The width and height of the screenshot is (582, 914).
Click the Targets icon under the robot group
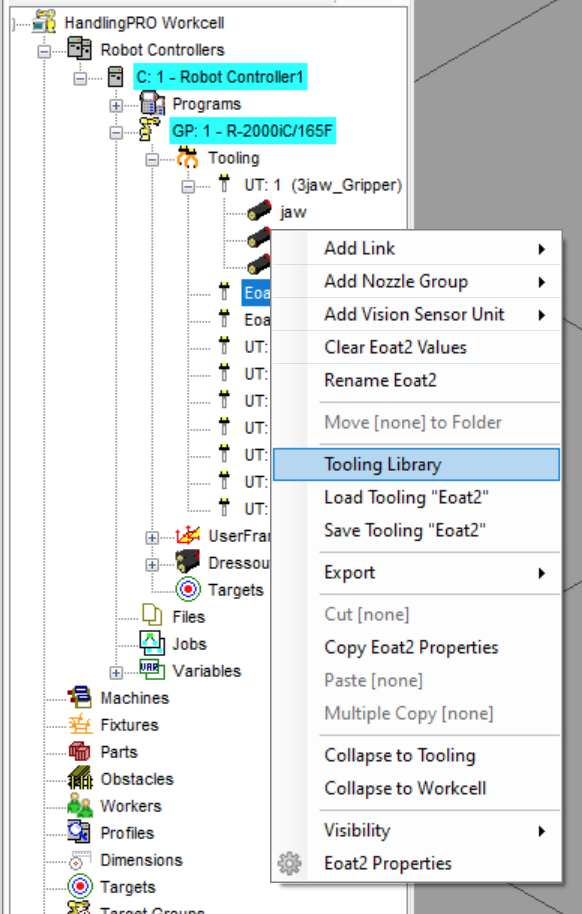click(188, 589)
